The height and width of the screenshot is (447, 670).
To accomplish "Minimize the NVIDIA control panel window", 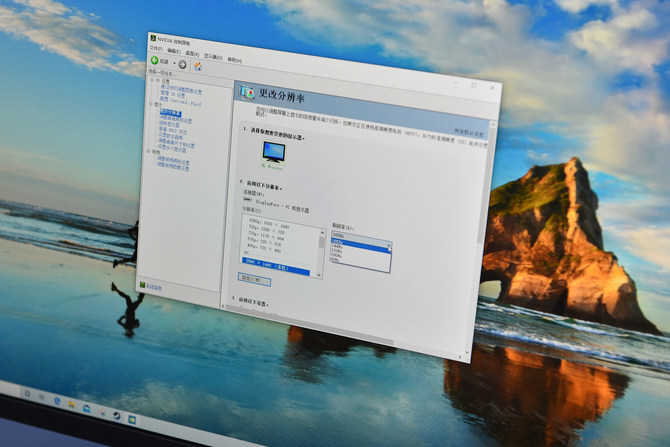I will [x=456, y=82].
